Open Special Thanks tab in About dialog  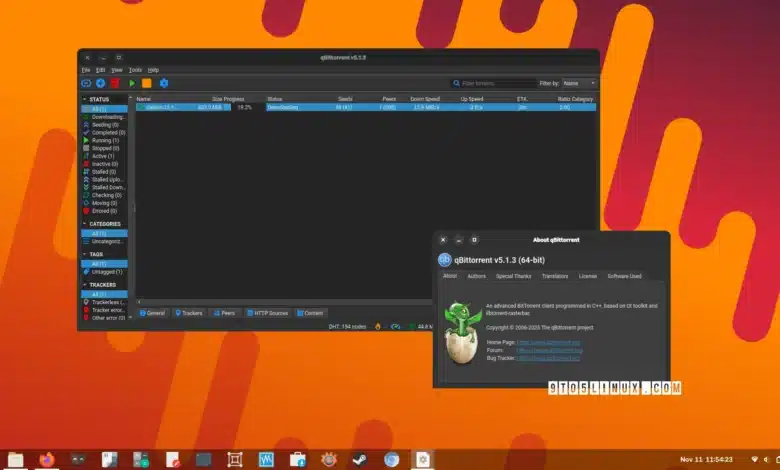pos(513,276)
